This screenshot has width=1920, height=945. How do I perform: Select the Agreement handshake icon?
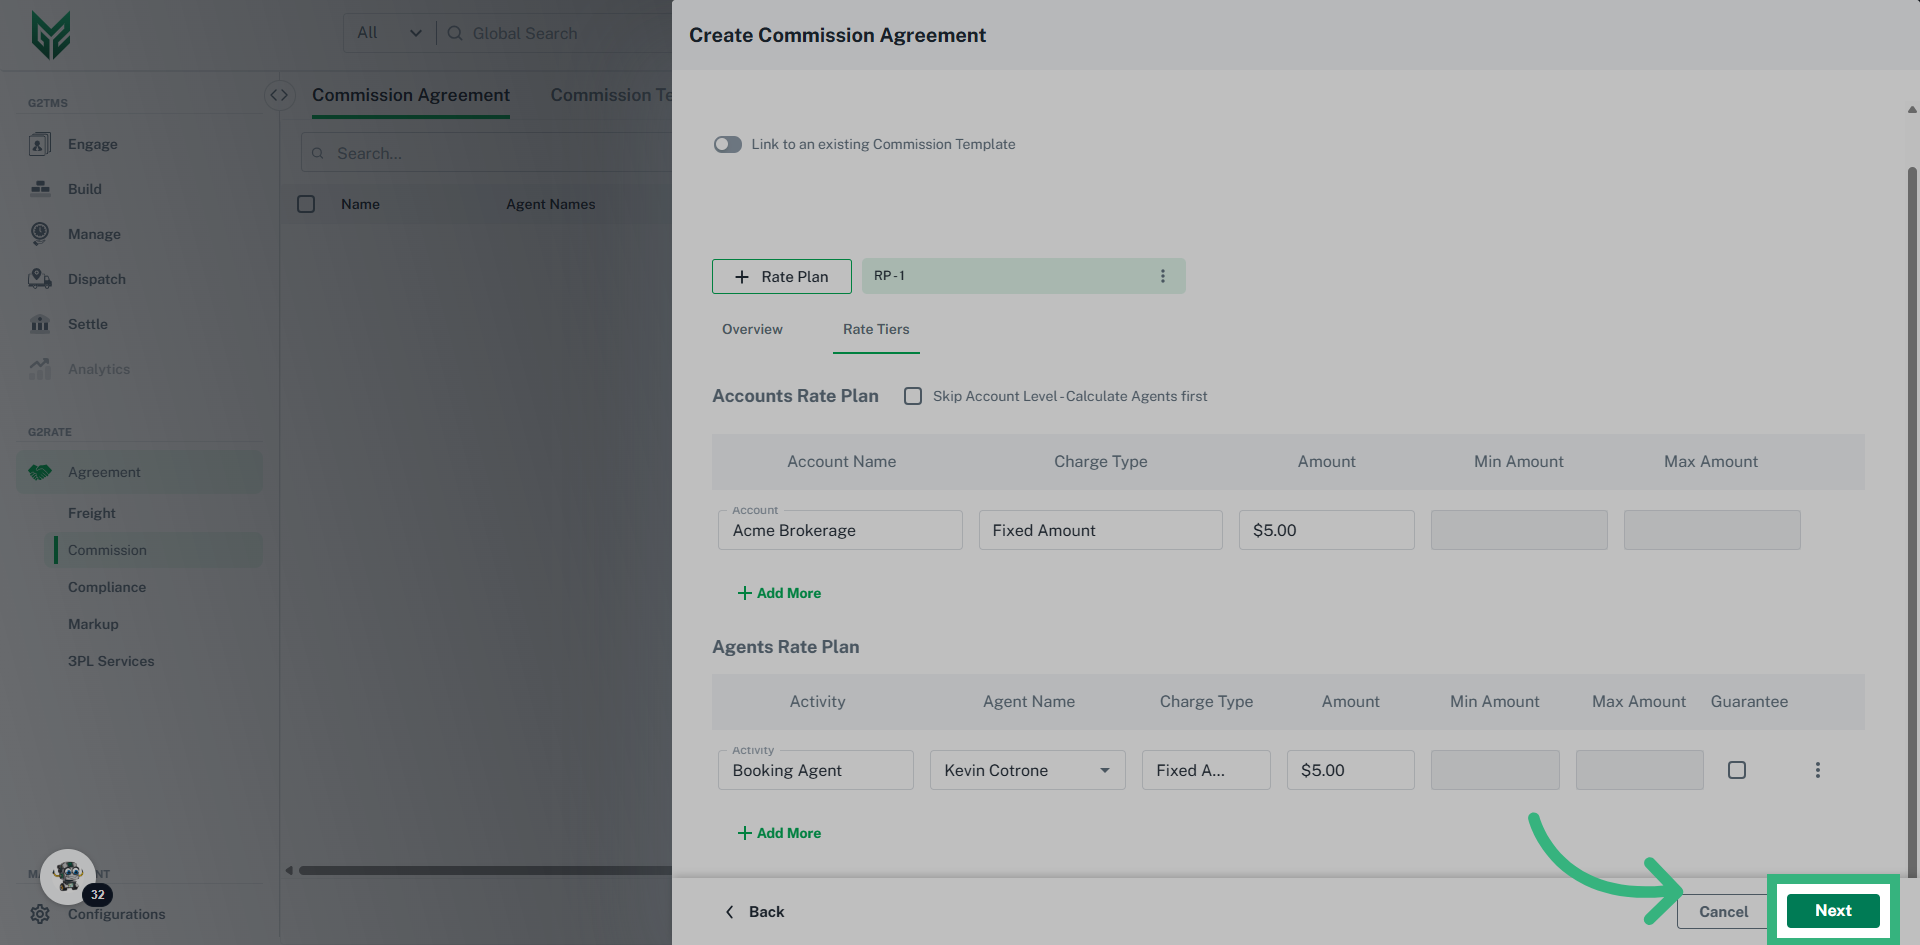point(39,471)
